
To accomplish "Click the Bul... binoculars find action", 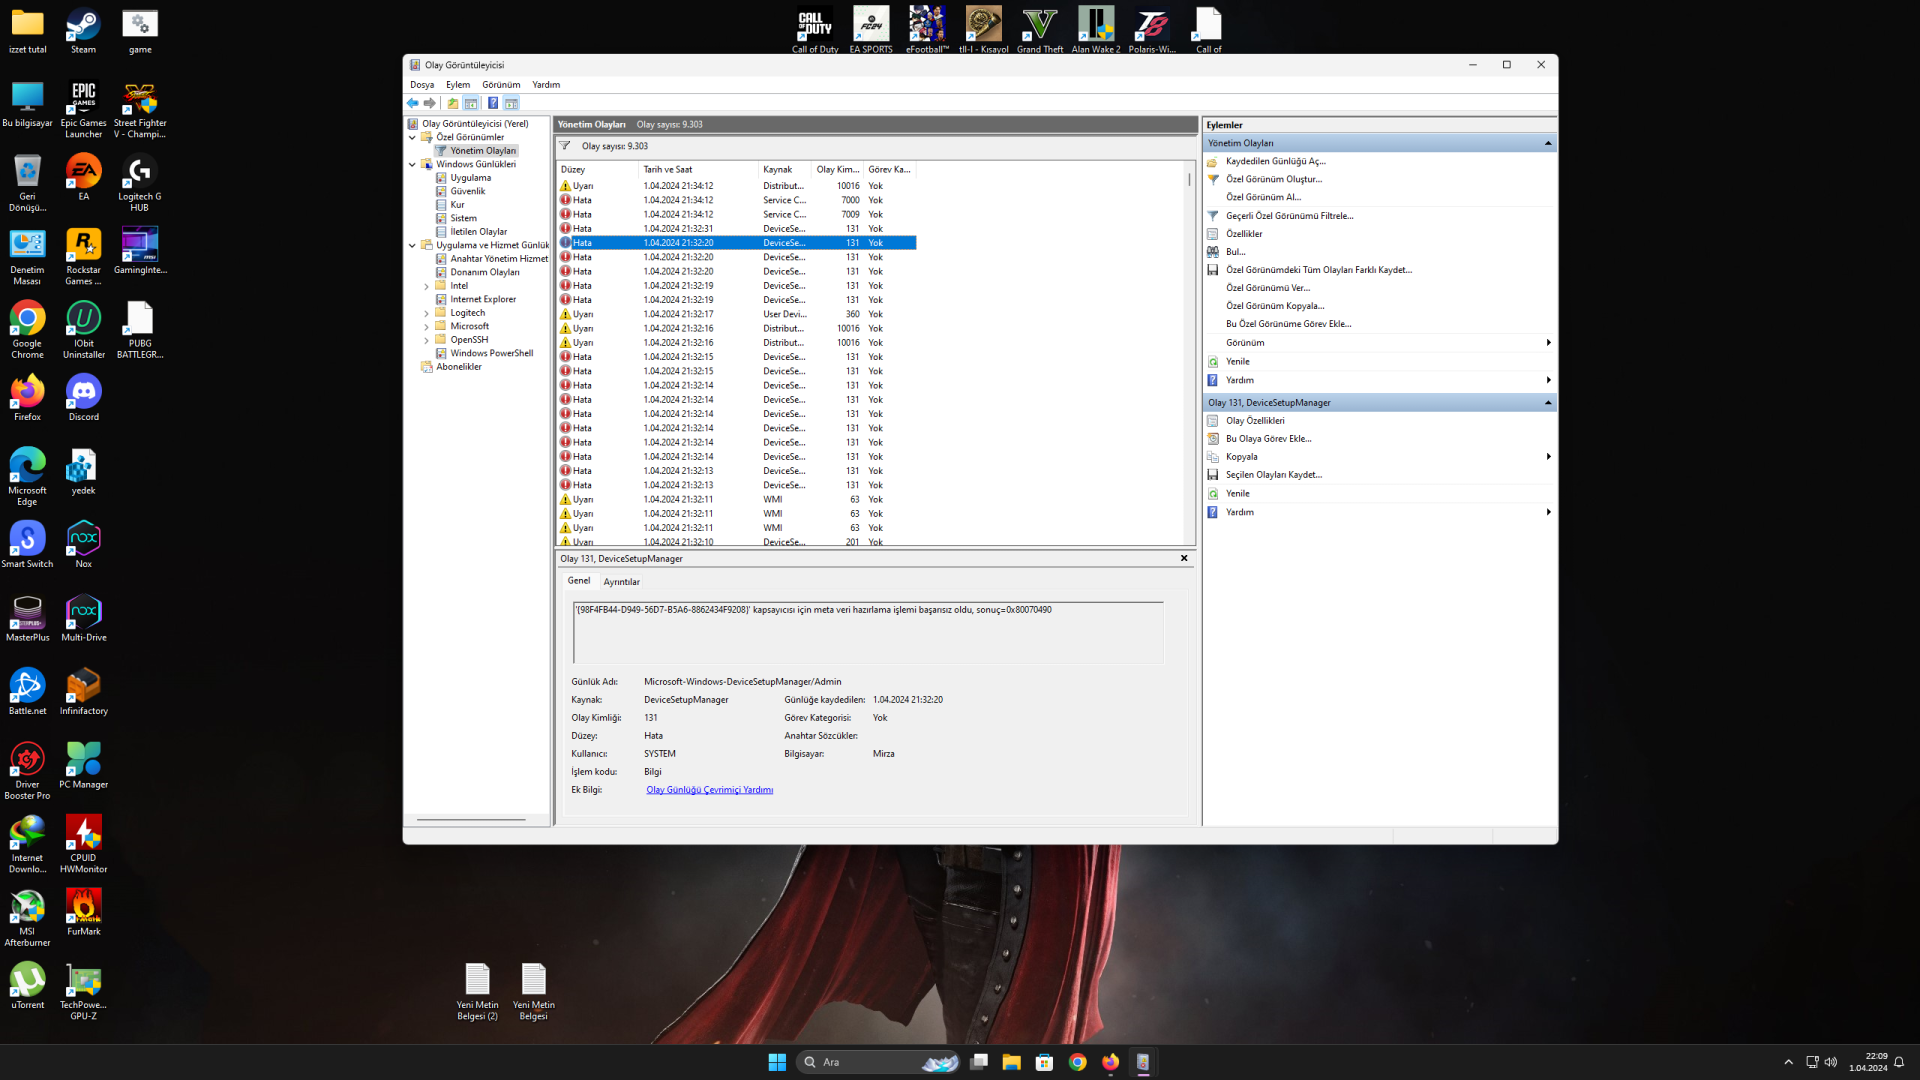I will 1235,252.
